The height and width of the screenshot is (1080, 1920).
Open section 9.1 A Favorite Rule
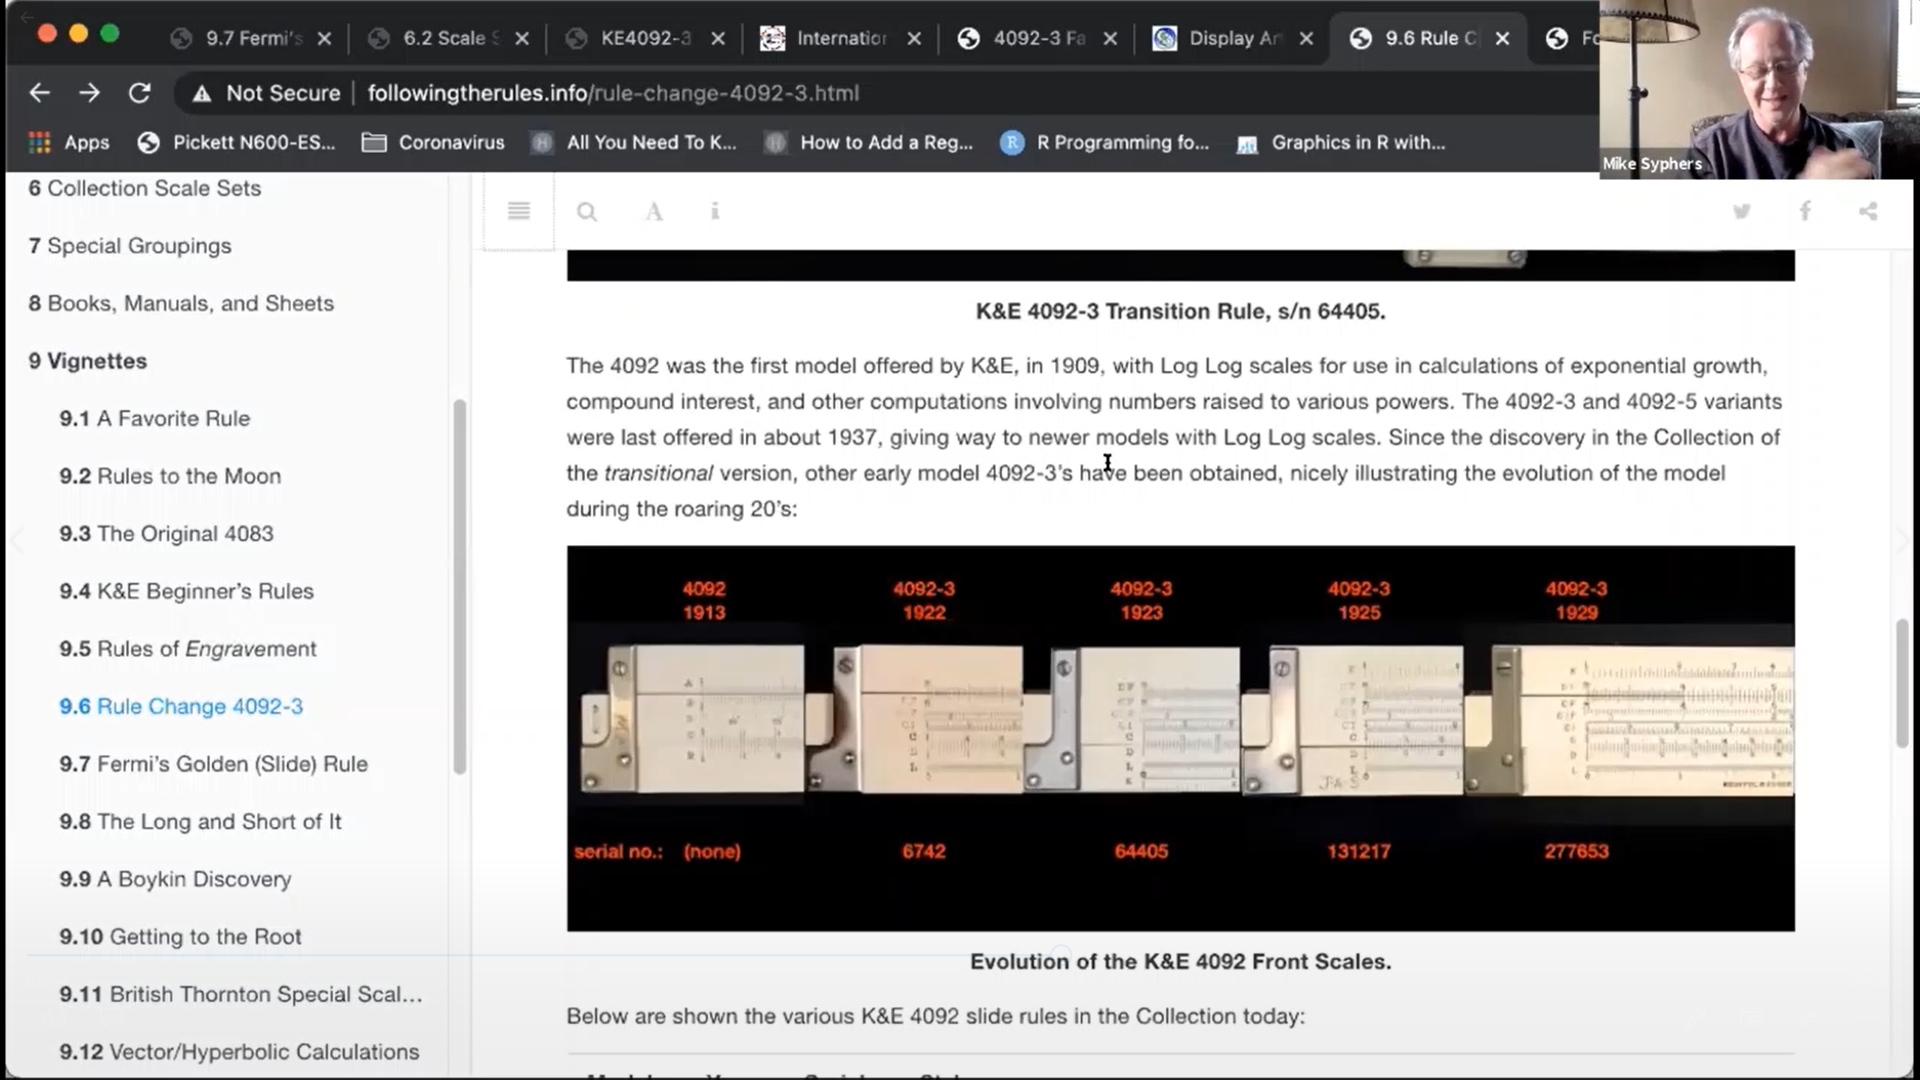click(155, 418)
